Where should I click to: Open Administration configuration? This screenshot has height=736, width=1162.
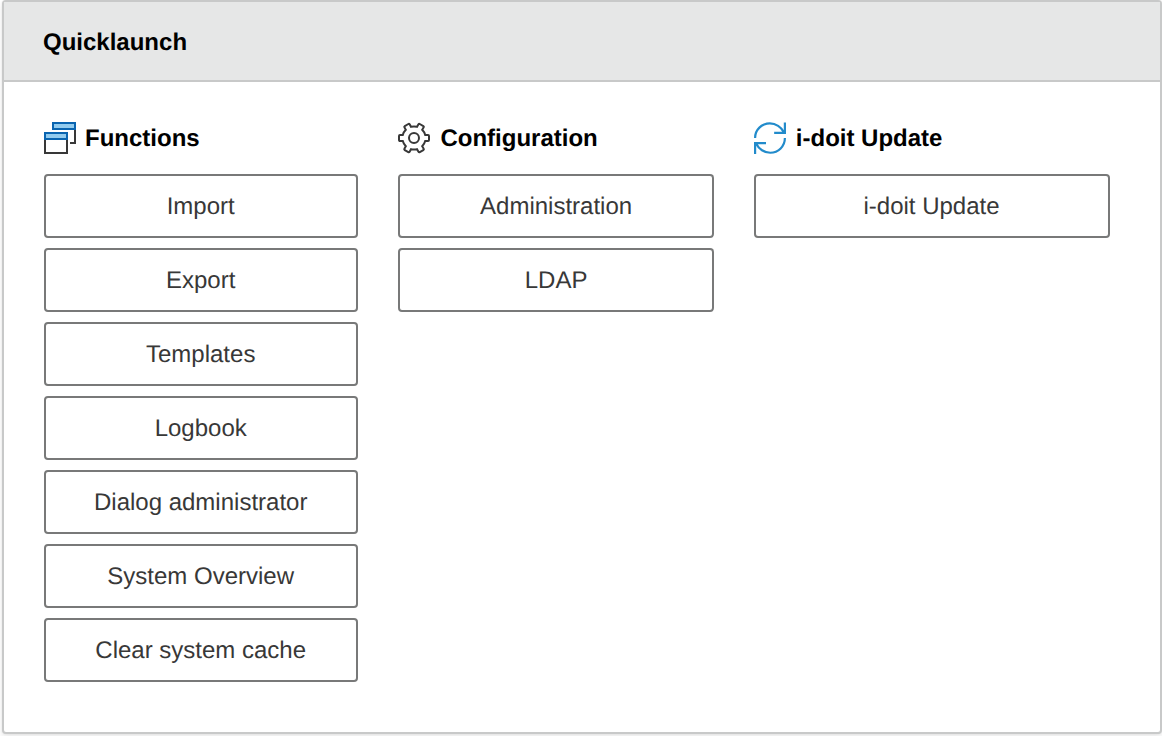coord(556,206)
